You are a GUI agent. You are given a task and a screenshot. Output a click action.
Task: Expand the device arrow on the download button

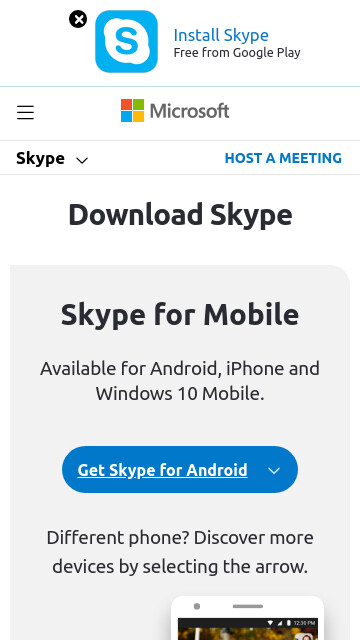[x=274, y=471]
